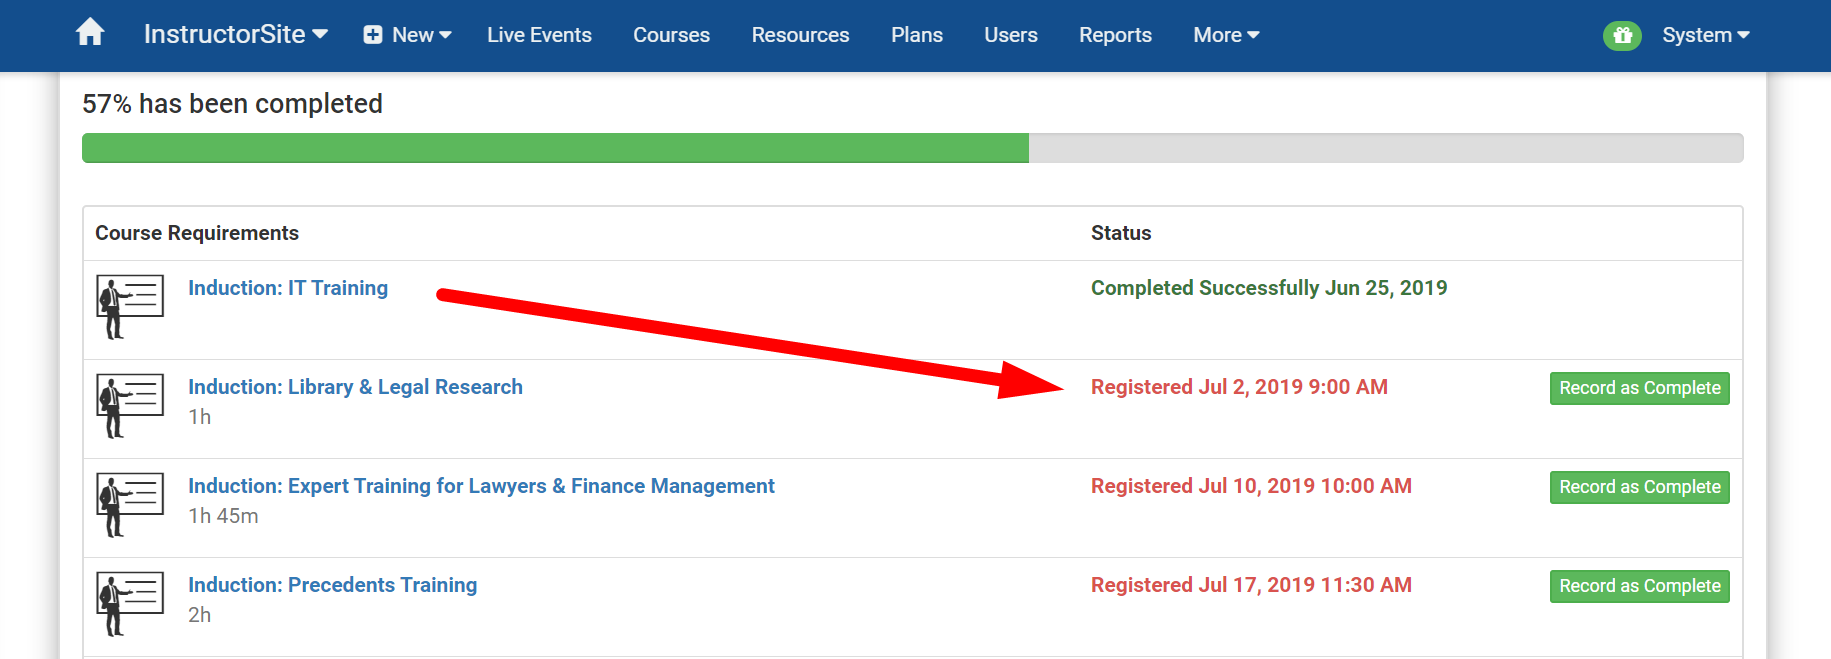The height and width of the screenshot is (659, 1831).
Task: Open the Resources menu item
Action: pos(800,35)
